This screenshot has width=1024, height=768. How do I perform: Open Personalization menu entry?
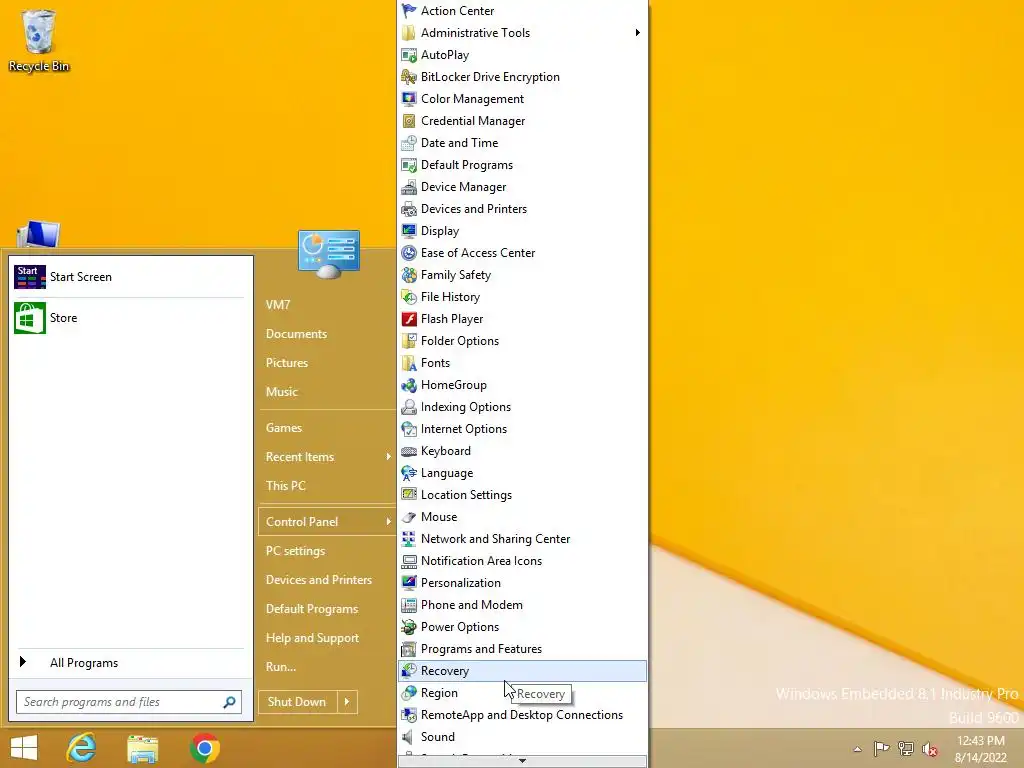tap(522, 583)
